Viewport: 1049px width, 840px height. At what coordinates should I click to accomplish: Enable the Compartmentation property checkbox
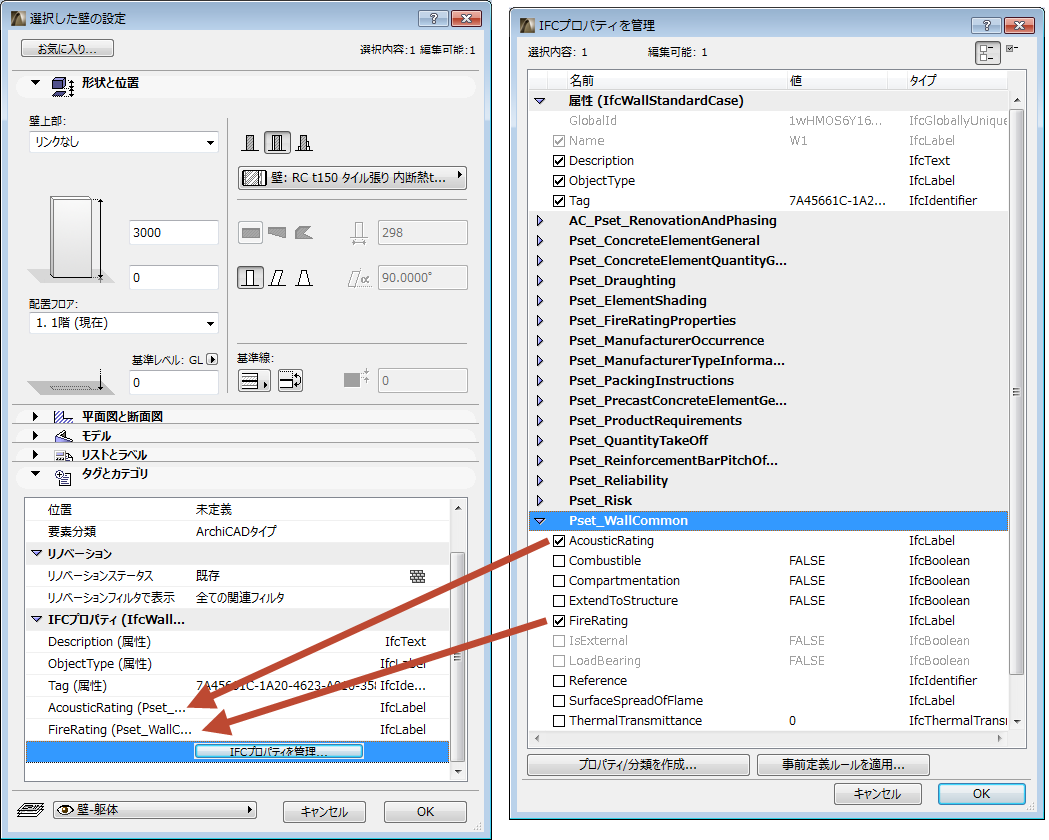(559, 581)
